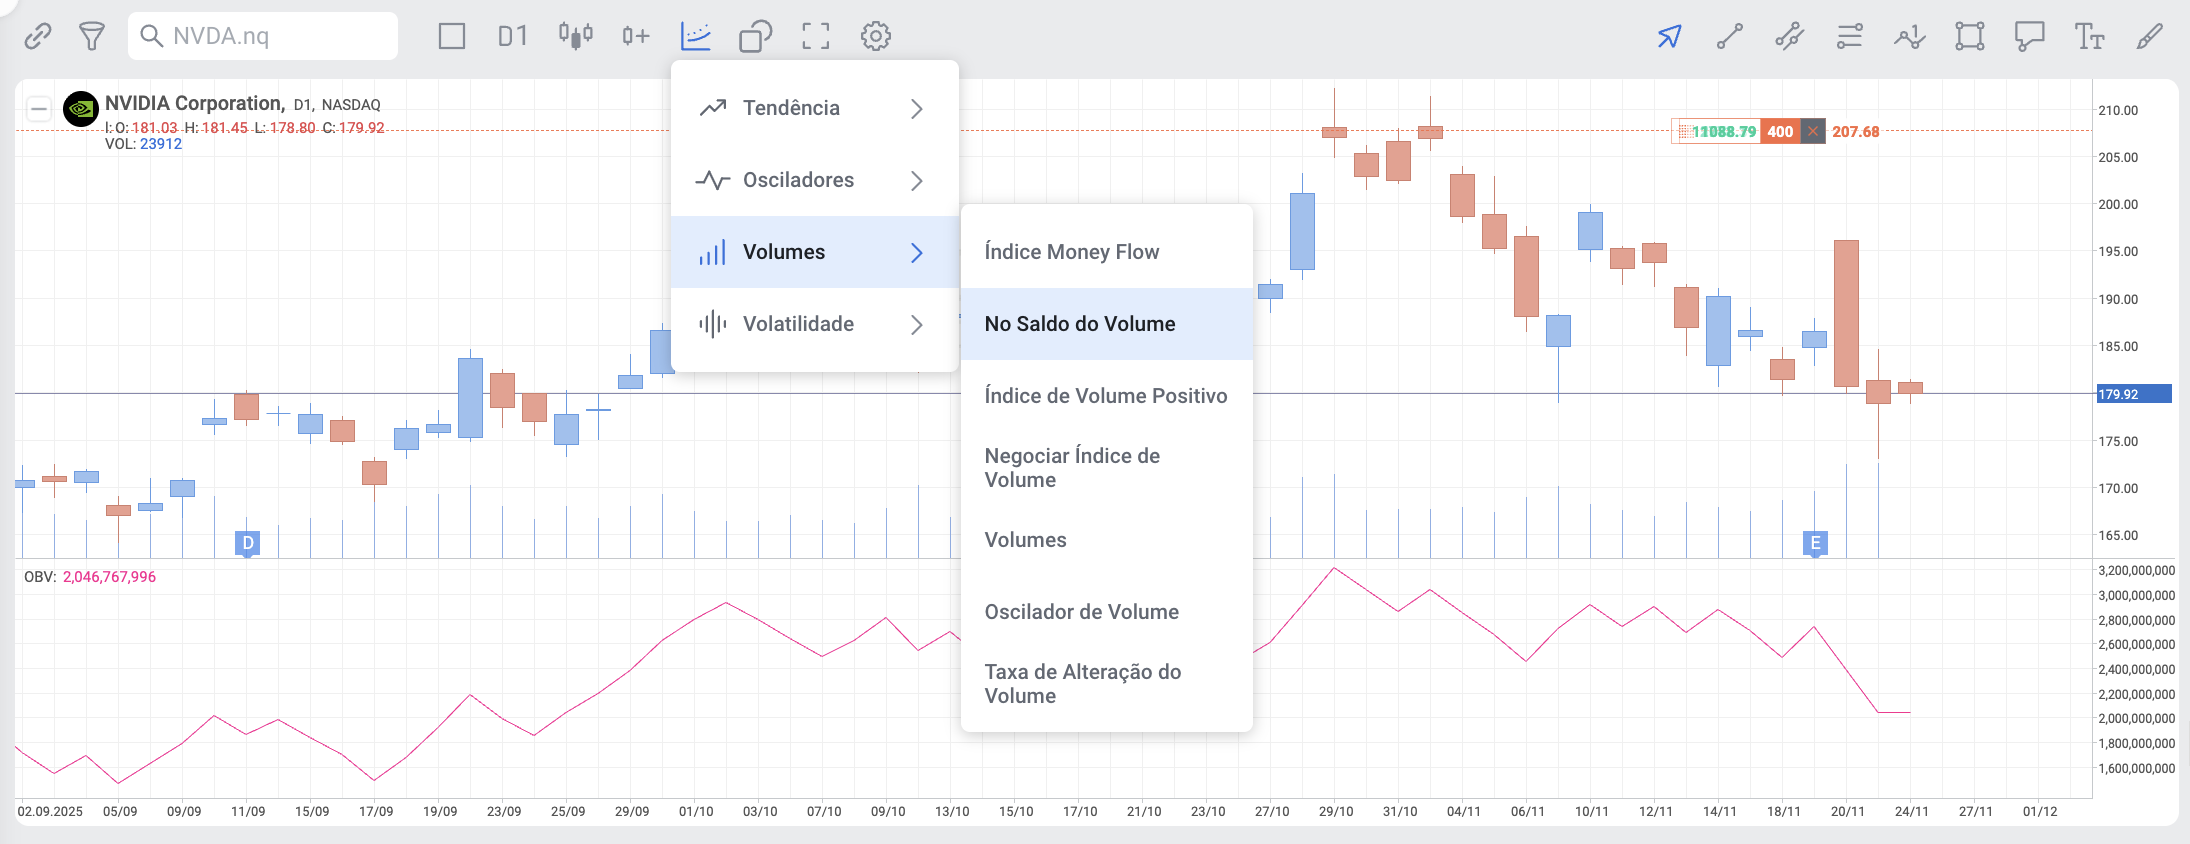
Task: Select the comment bubble annotation tool
Action: click(2029, 37)
